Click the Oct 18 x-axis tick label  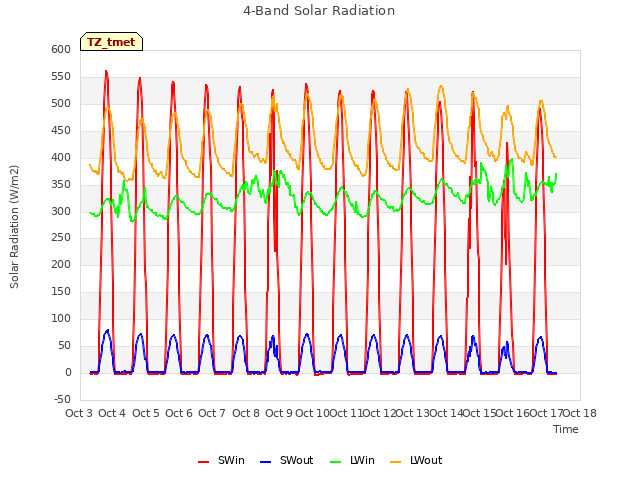(580, 413)
